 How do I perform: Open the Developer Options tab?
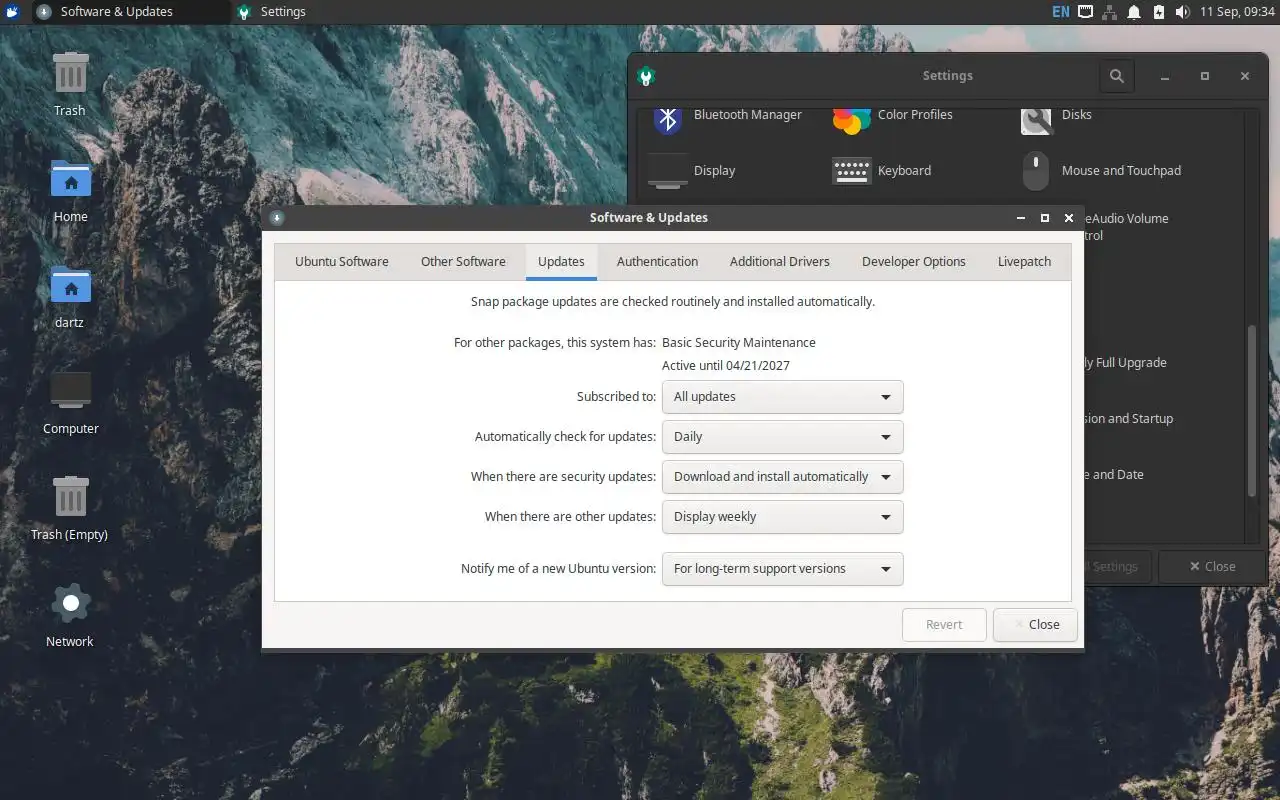914,262
